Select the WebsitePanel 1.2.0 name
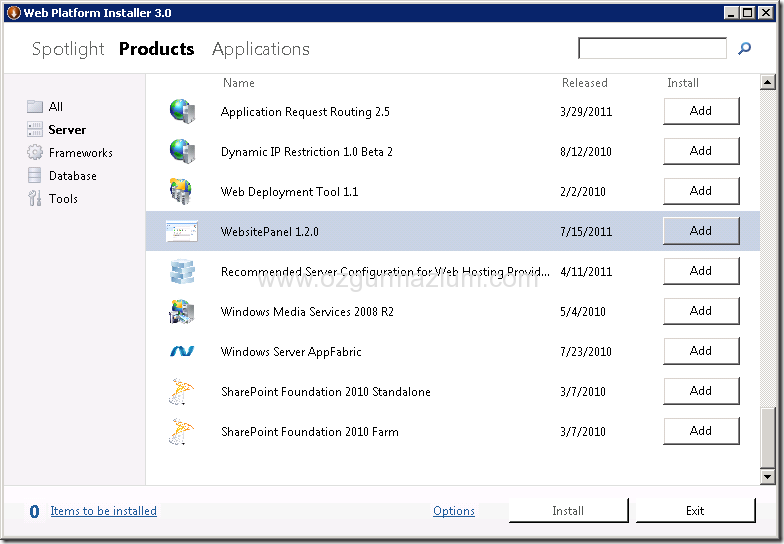Image resolution: width=784 pixels, height=544 pixels. coord(270,232)
